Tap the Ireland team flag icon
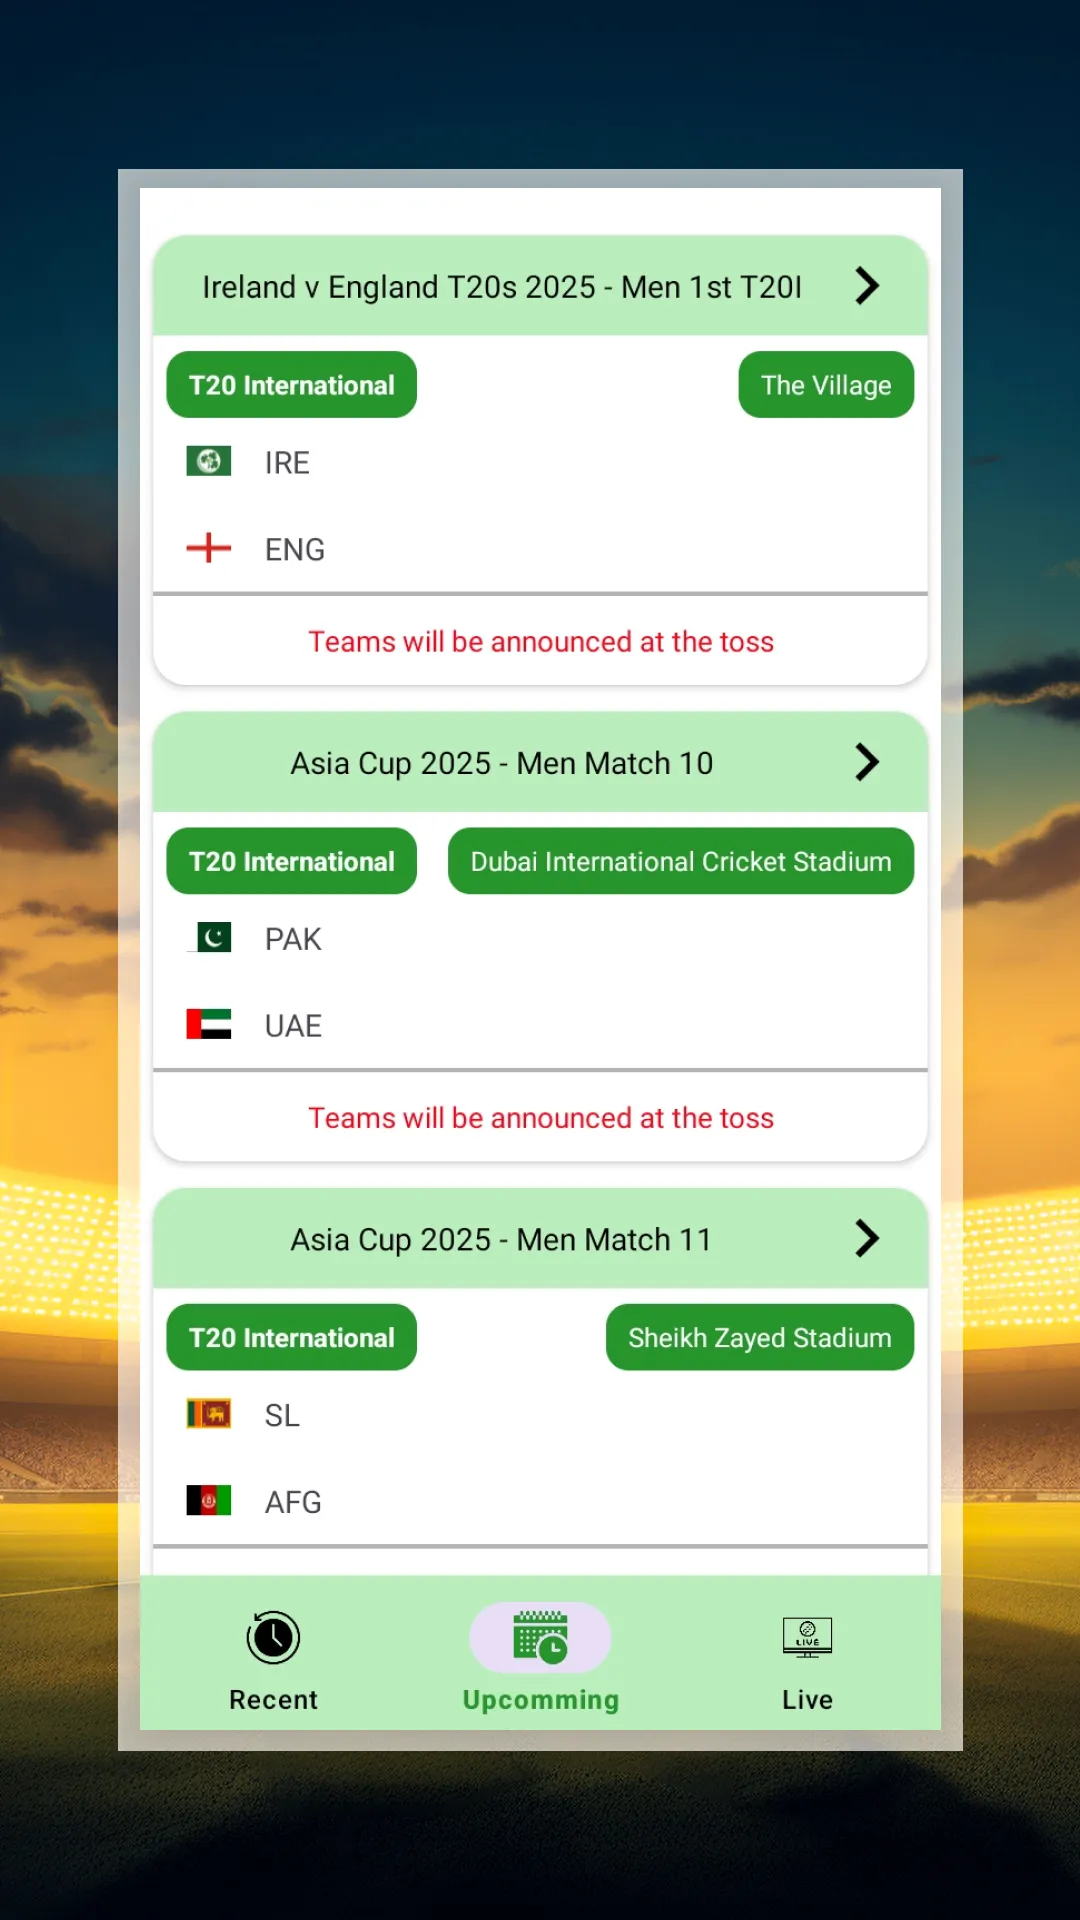This screenshot has height=1920, width=1080. point(209,461)
